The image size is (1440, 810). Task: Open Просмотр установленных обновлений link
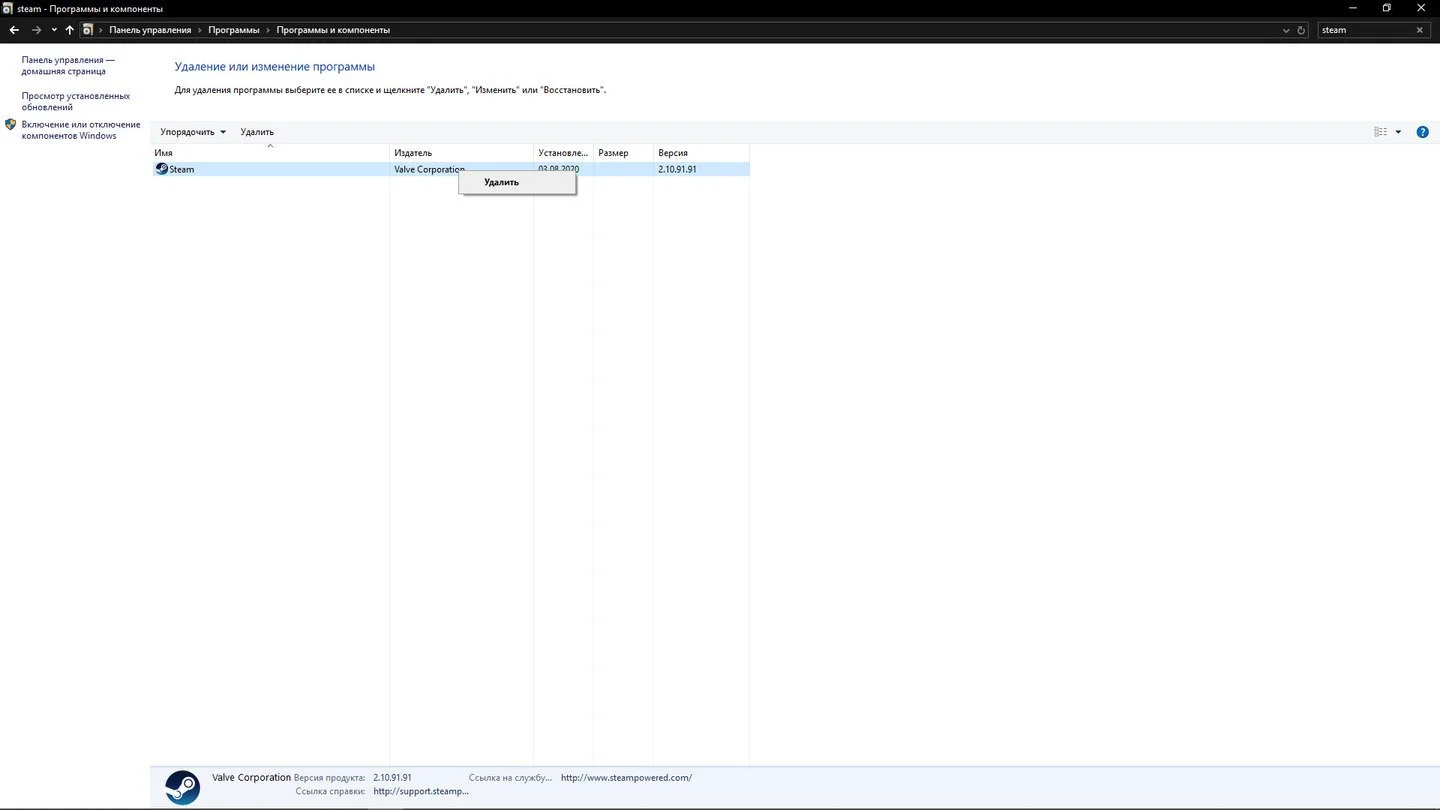tap(76, 101)
